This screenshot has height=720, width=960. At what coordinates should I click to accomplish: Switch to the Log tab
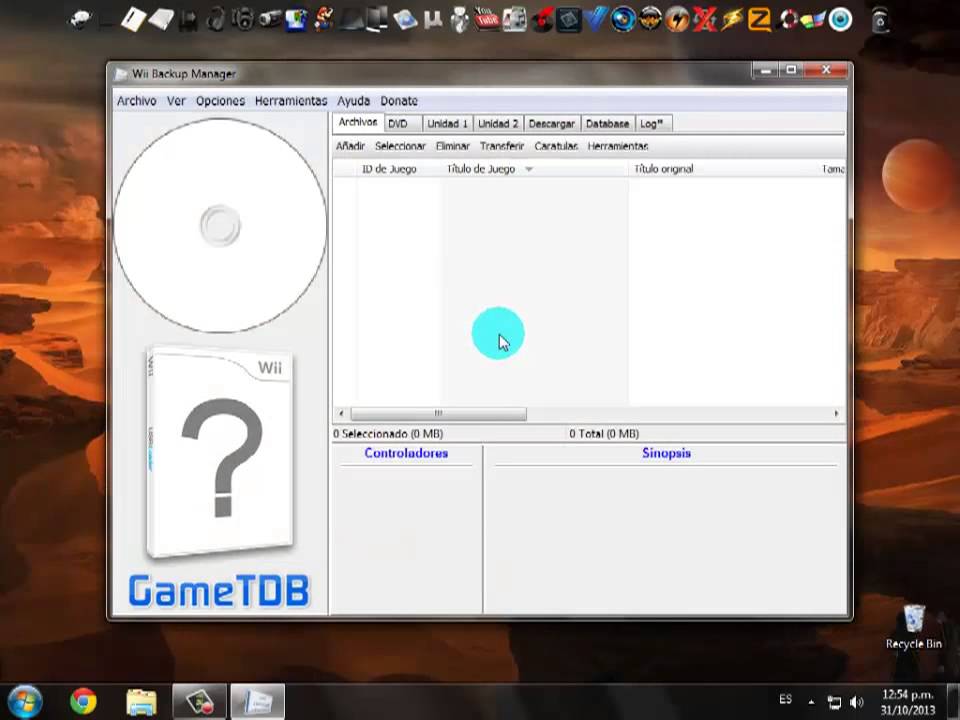pyautogui.click(x=653, y=124)
